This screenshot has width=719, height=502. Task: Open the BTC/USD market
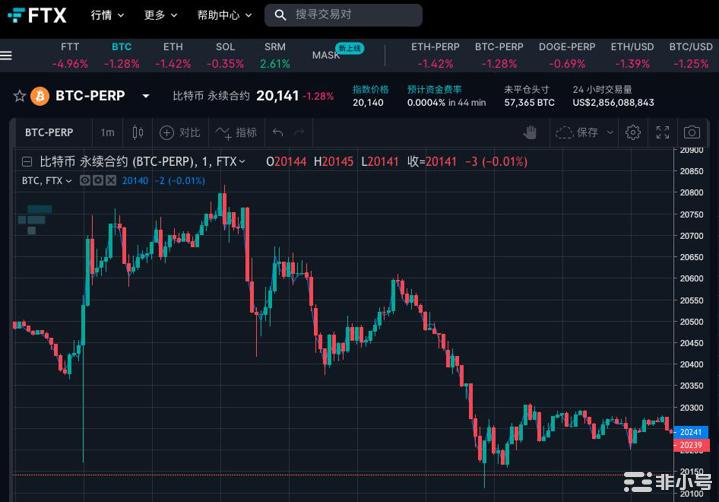coord(691,55)
